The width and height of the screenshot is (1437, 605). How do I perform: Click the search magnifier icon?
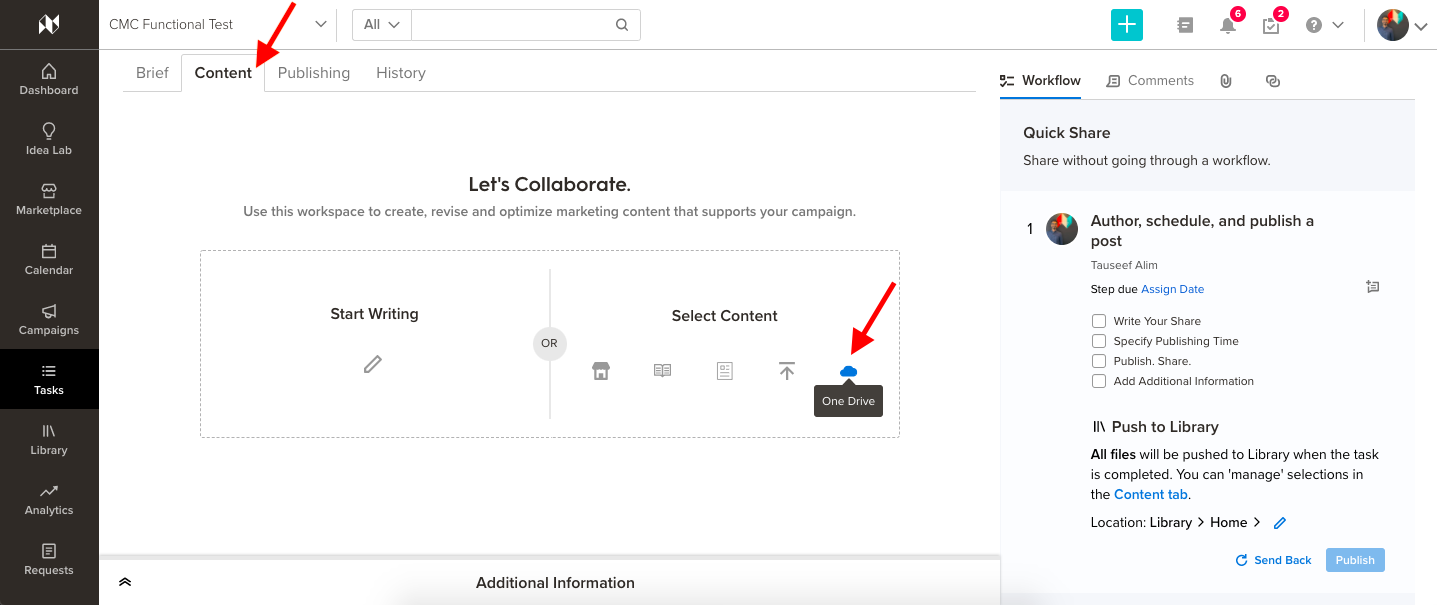(x=622, y=25)
